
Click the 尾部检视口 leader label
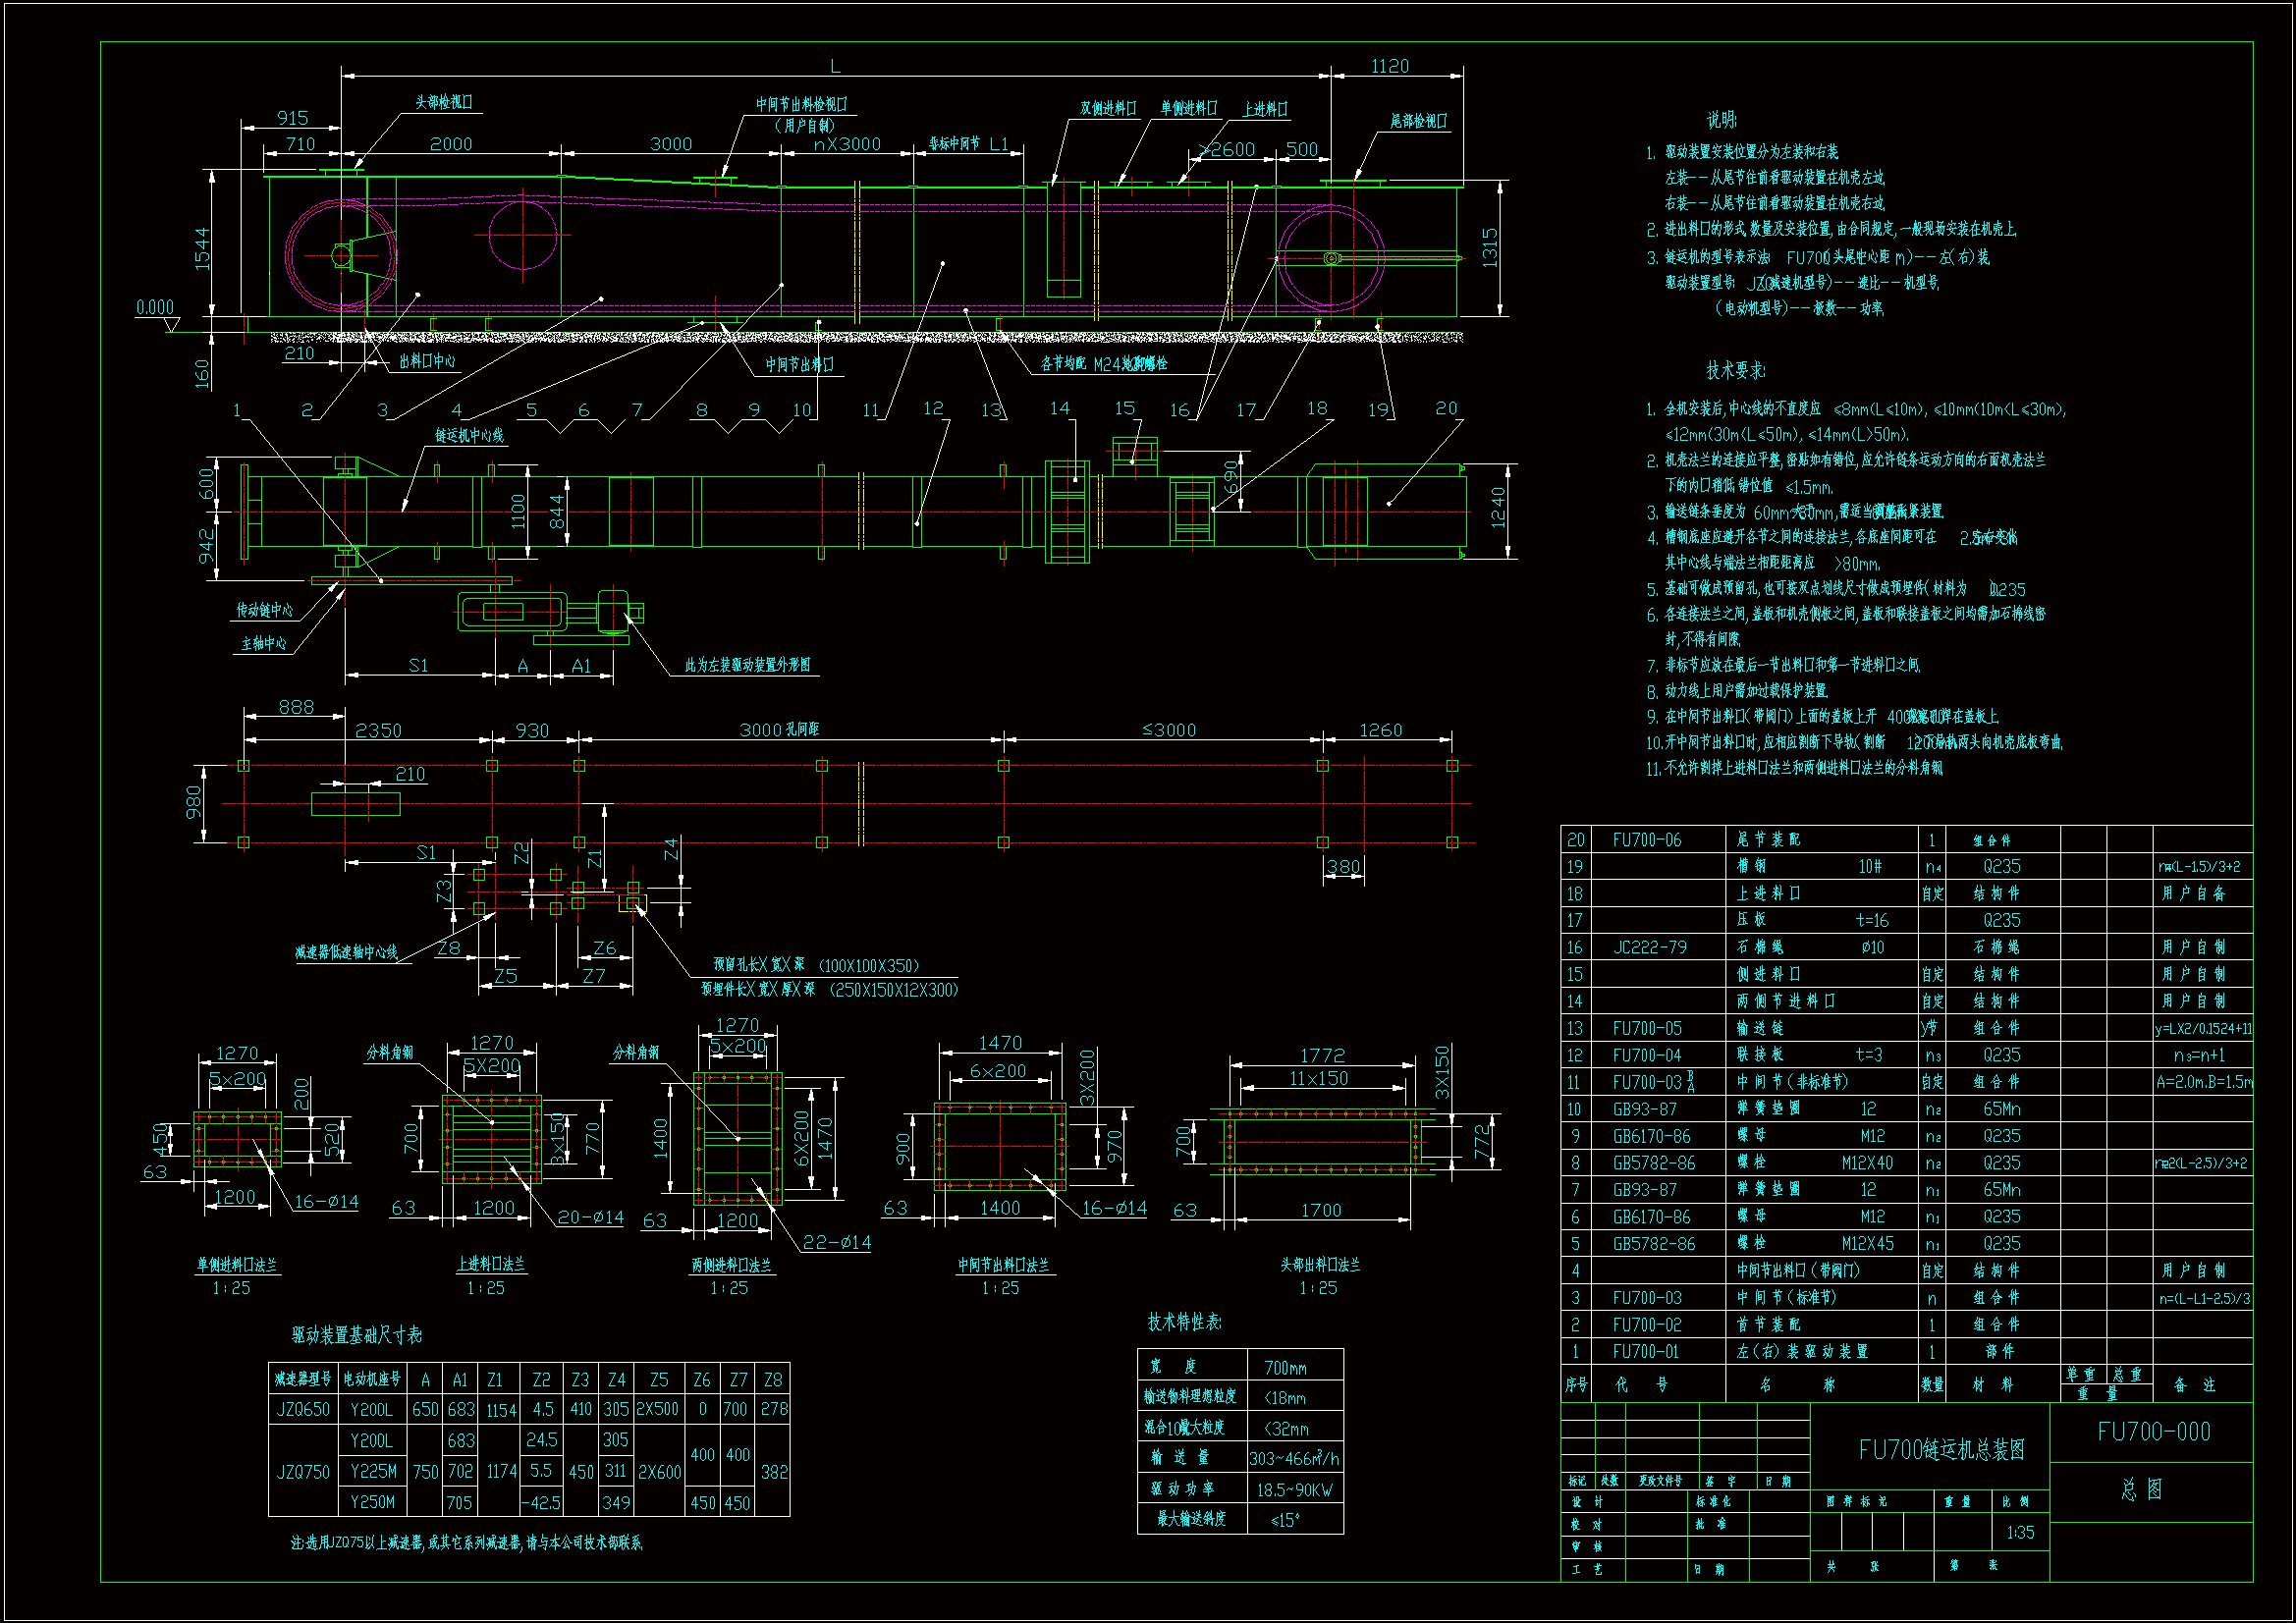[x=1418, y=121]
